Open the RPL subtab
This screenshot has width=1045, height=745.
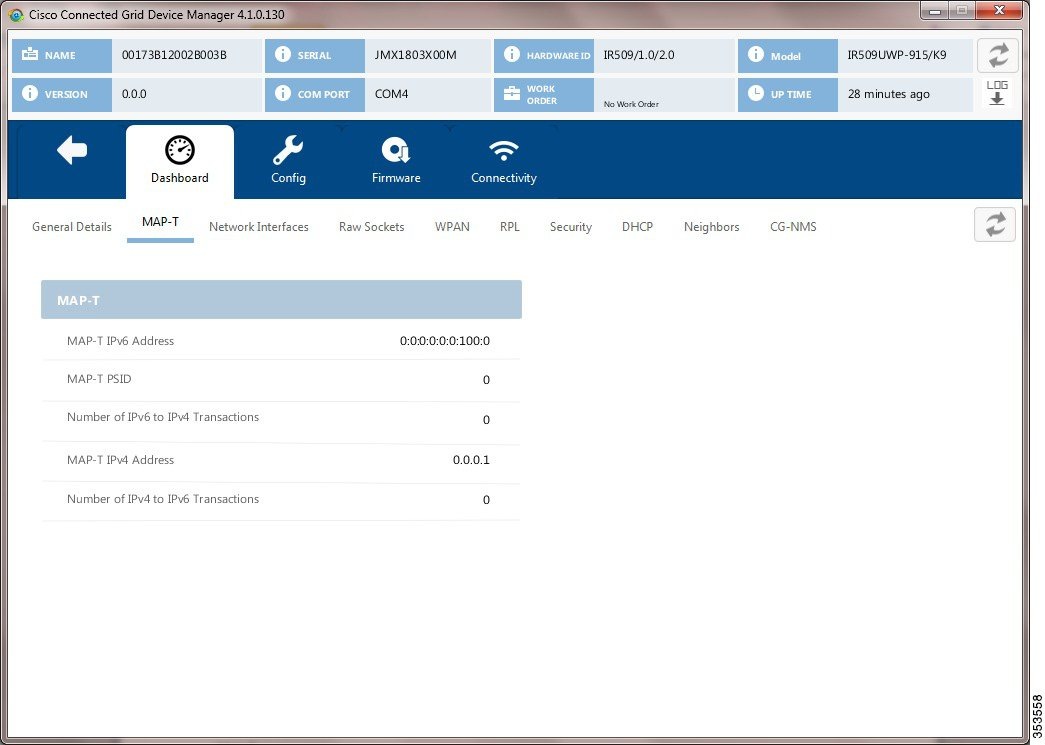pyautogui.click(x=510, y=227)
